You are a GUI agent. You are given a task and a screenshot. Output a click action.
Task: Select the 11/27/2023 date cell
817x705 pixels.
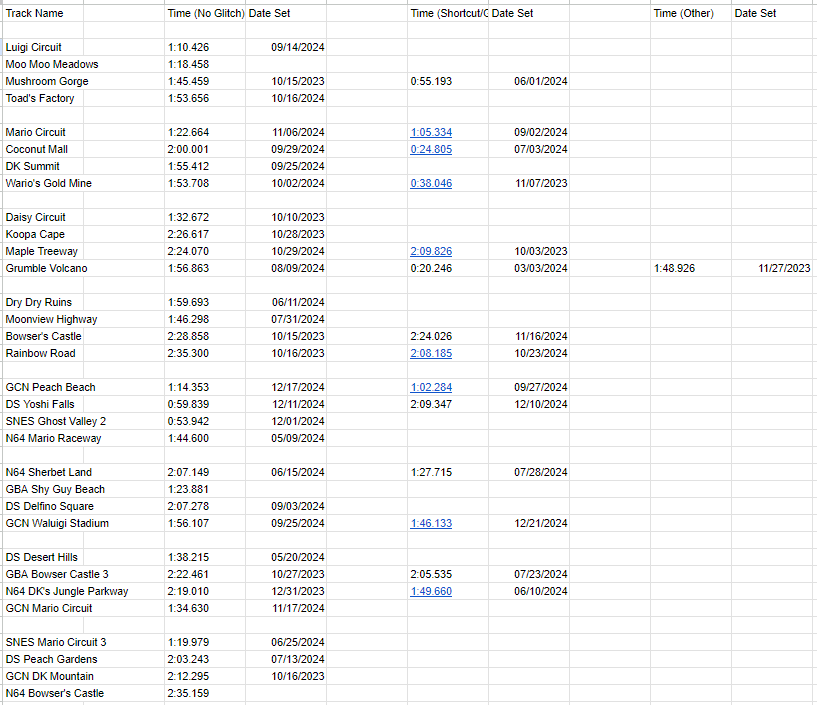point(772,268)
